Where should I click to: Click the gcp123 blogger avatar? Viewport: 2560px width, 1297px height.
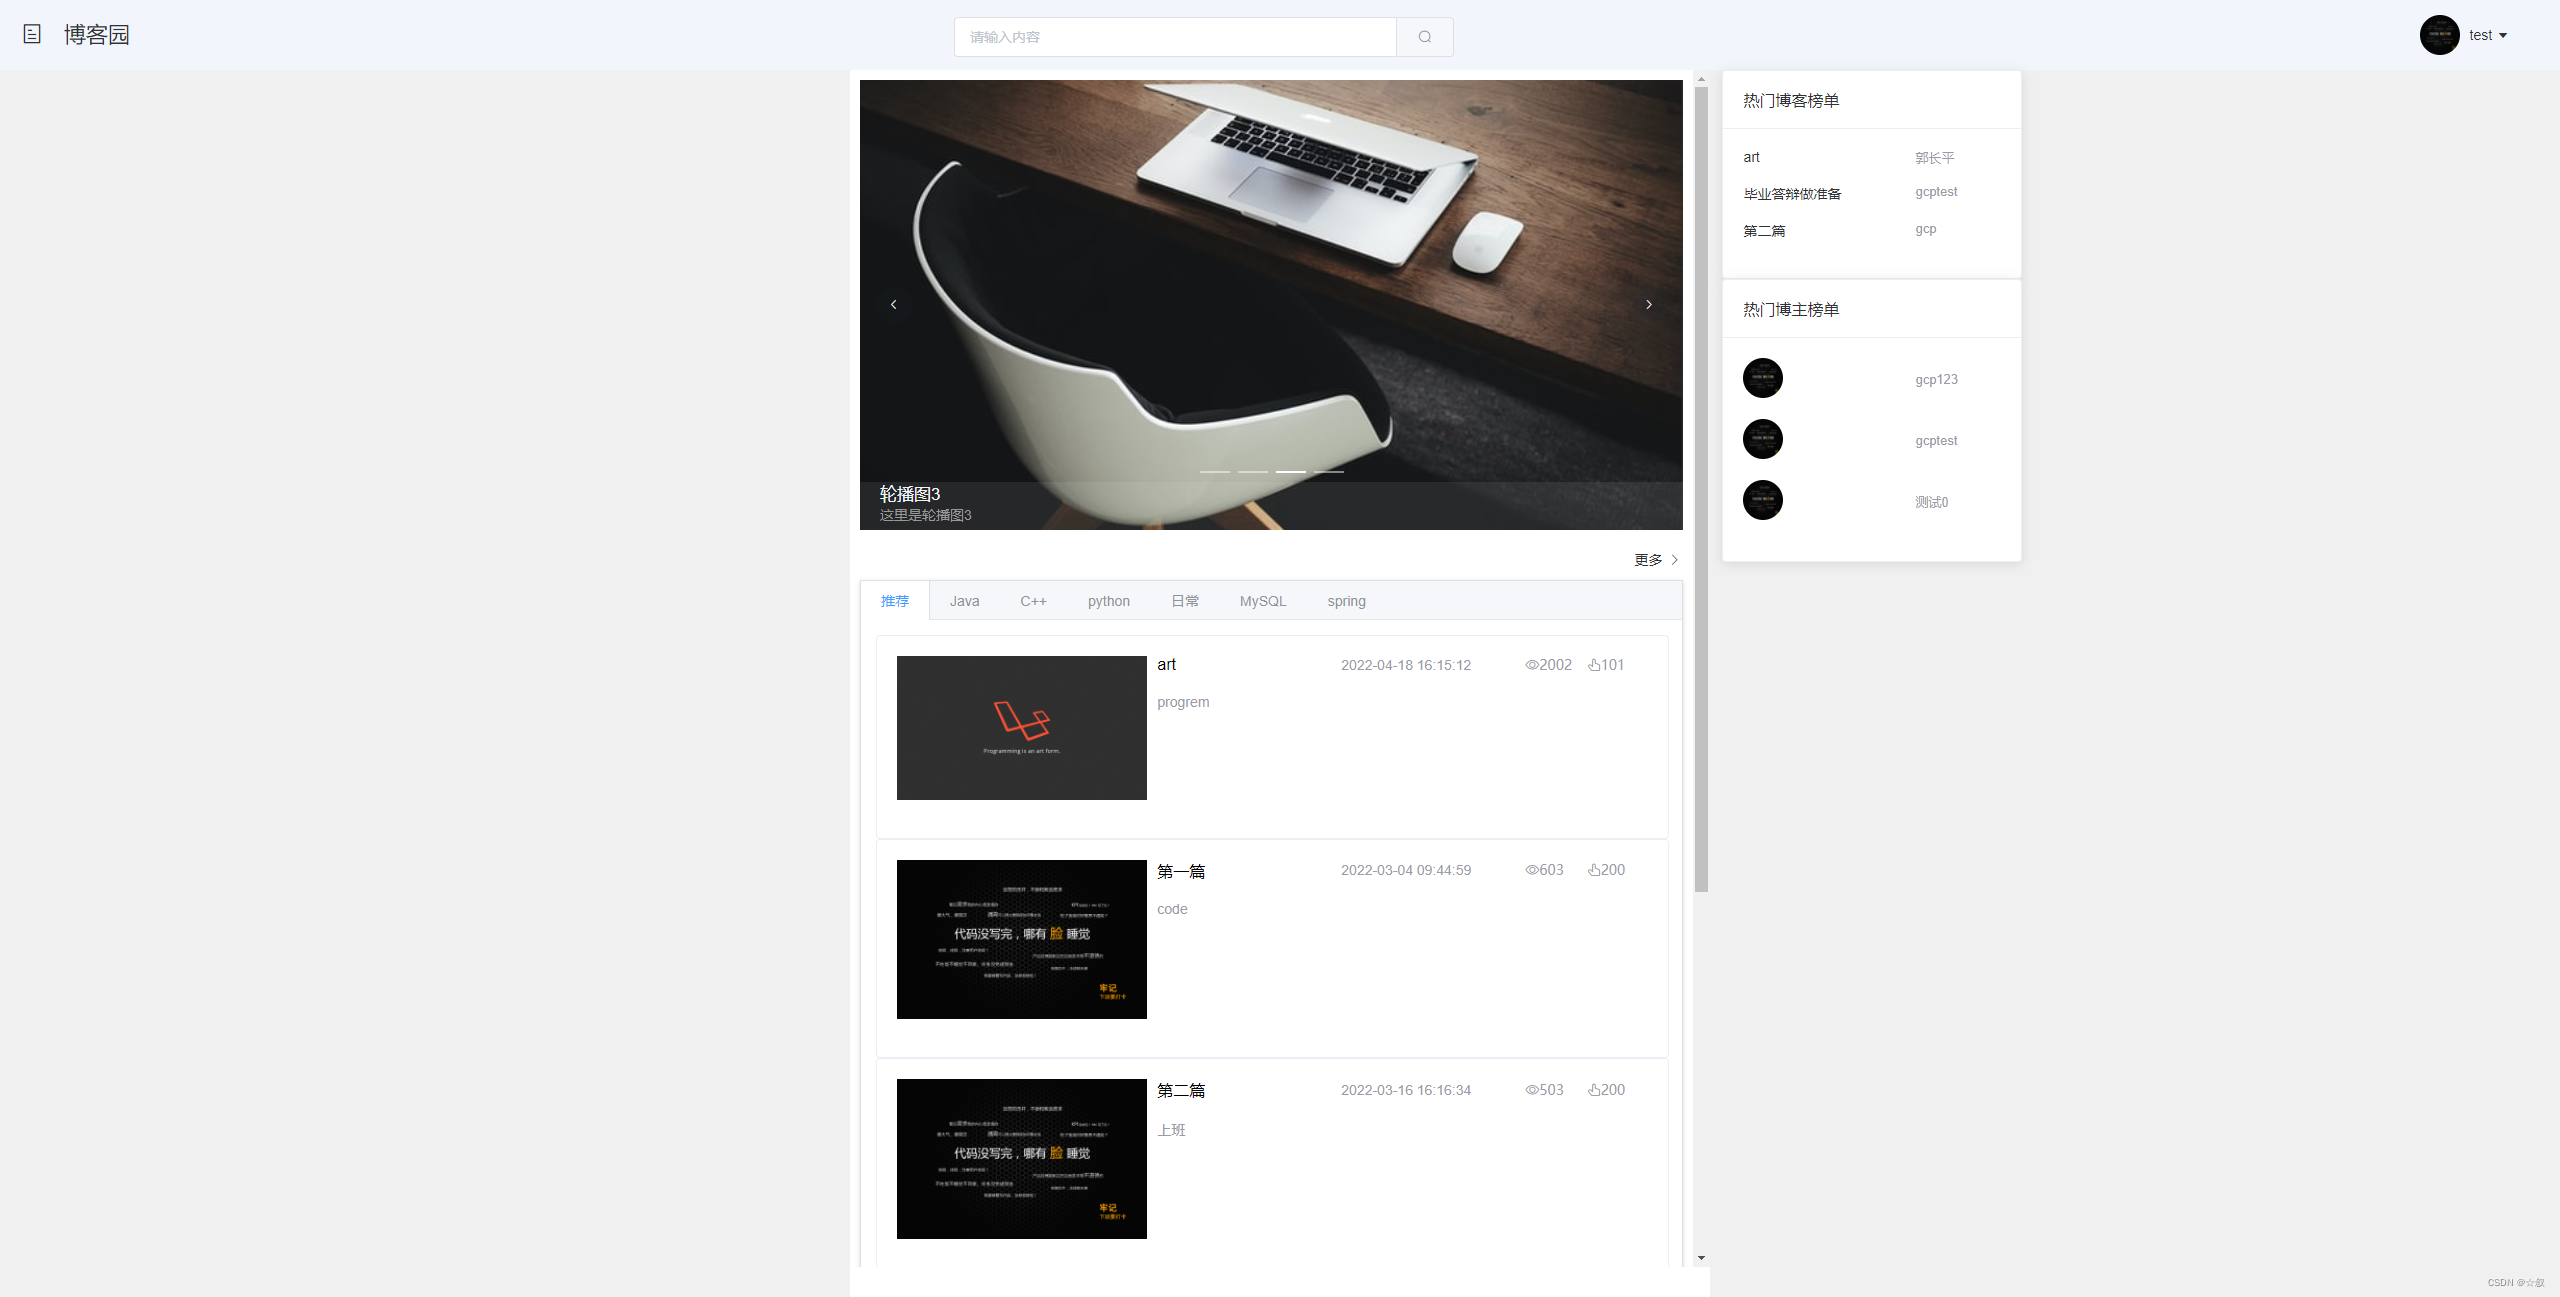(1762, 378)
